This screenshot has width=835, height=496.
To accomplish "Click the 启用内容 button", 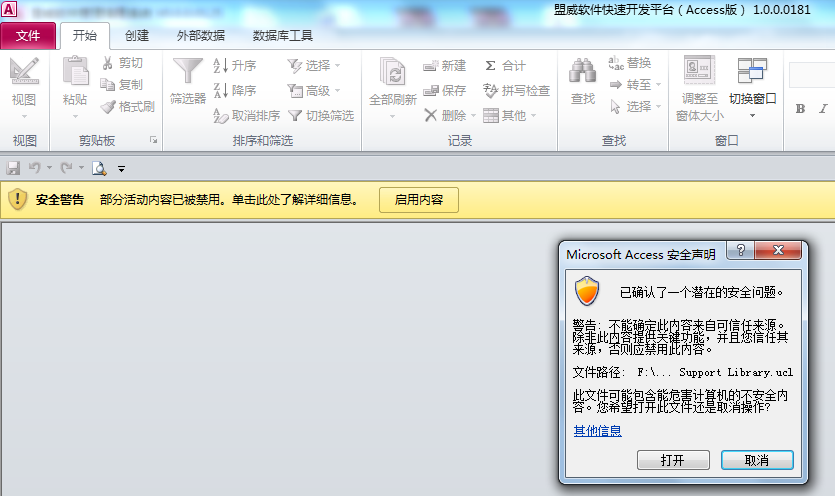I will point(419,200).
